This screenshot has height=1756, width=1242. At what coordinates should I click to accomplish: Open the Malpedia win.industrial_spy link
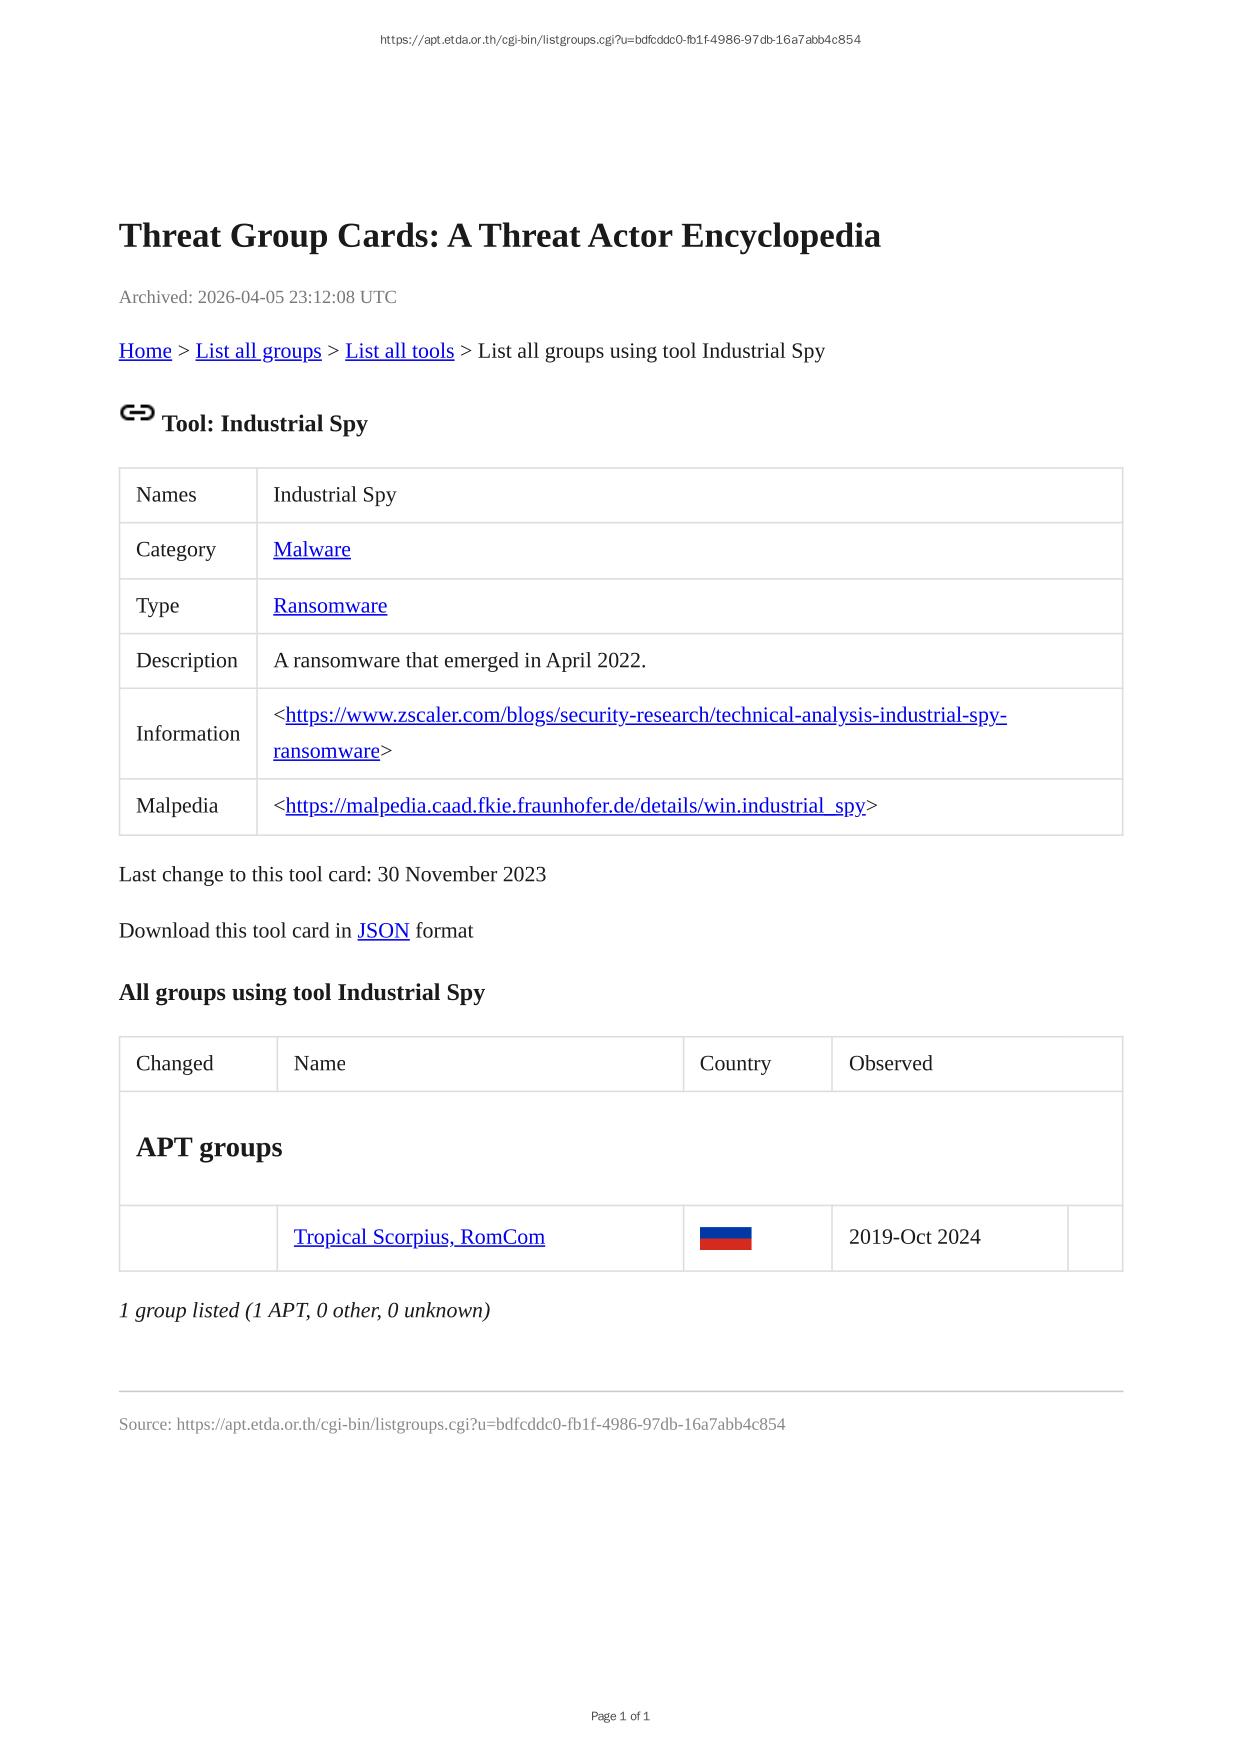575,806
